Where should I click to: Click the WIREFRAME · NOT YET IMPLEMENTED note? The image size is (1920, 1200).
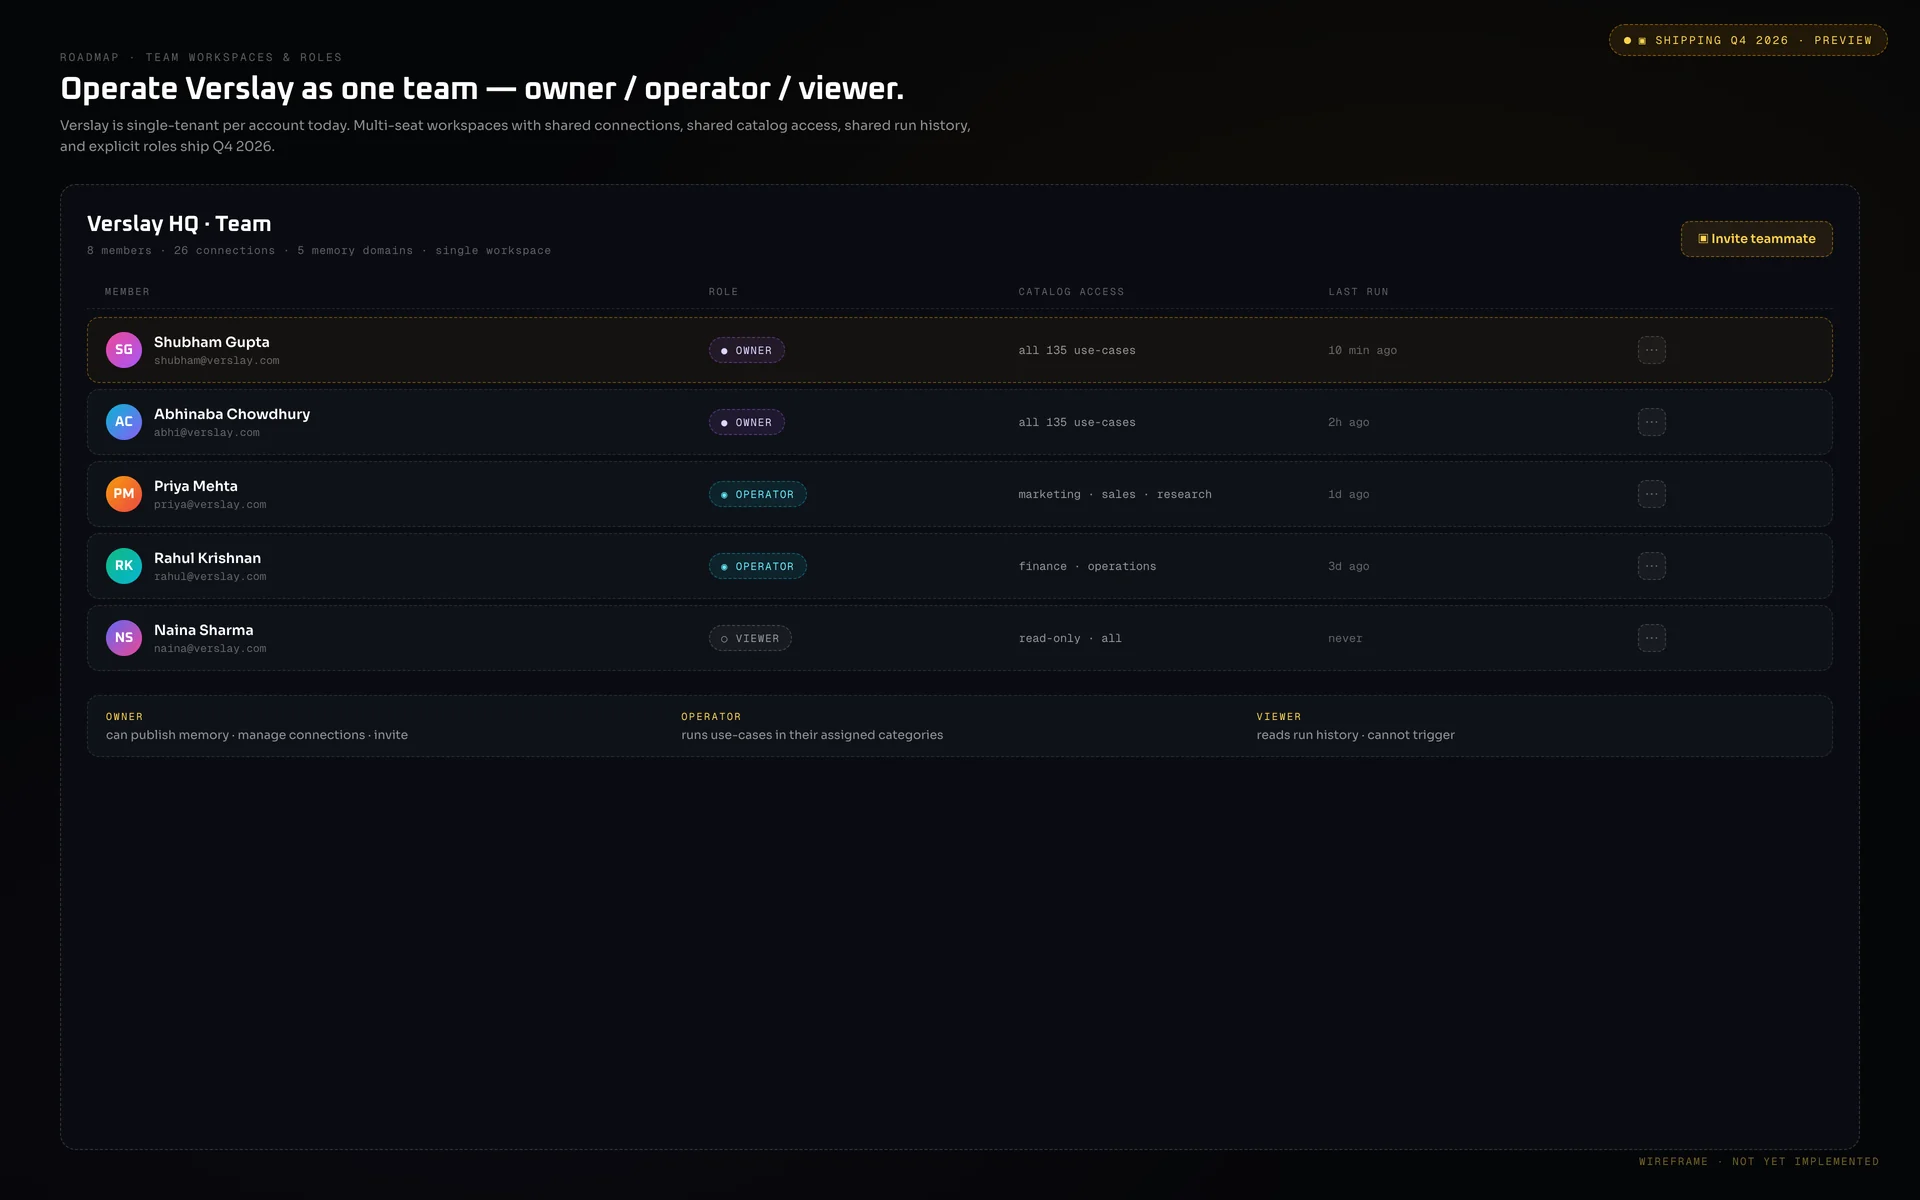tap(1759, 1162)
